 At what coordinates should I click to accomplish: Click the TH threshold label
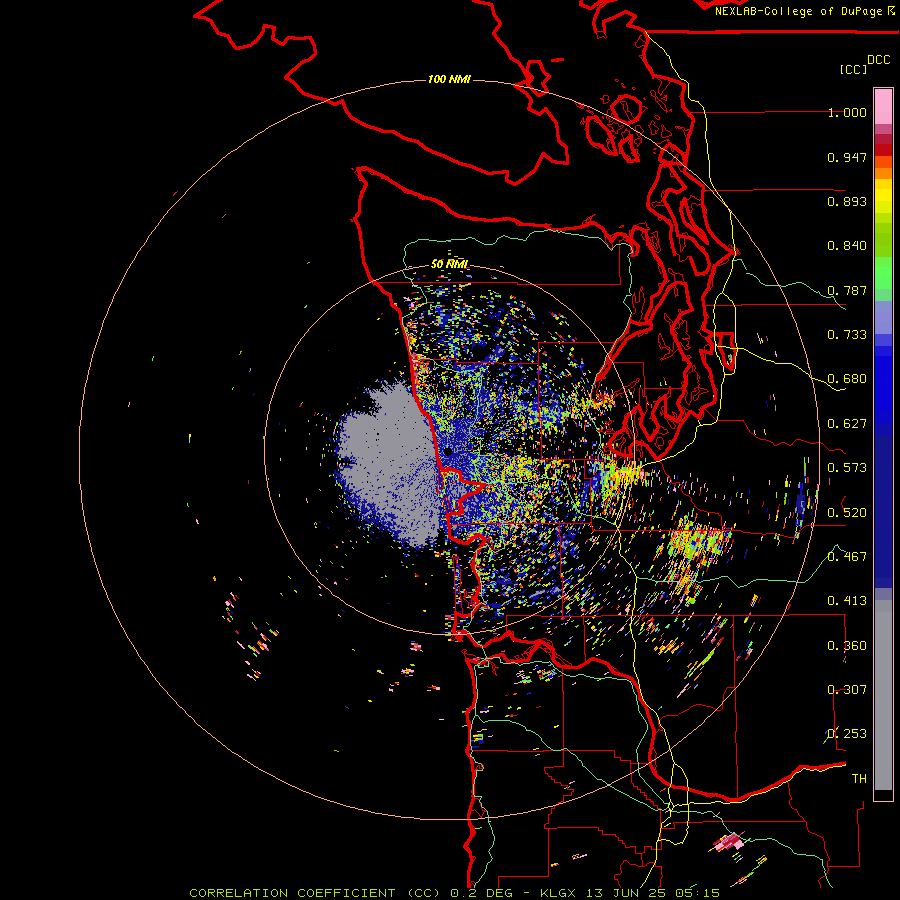[859, 779]
